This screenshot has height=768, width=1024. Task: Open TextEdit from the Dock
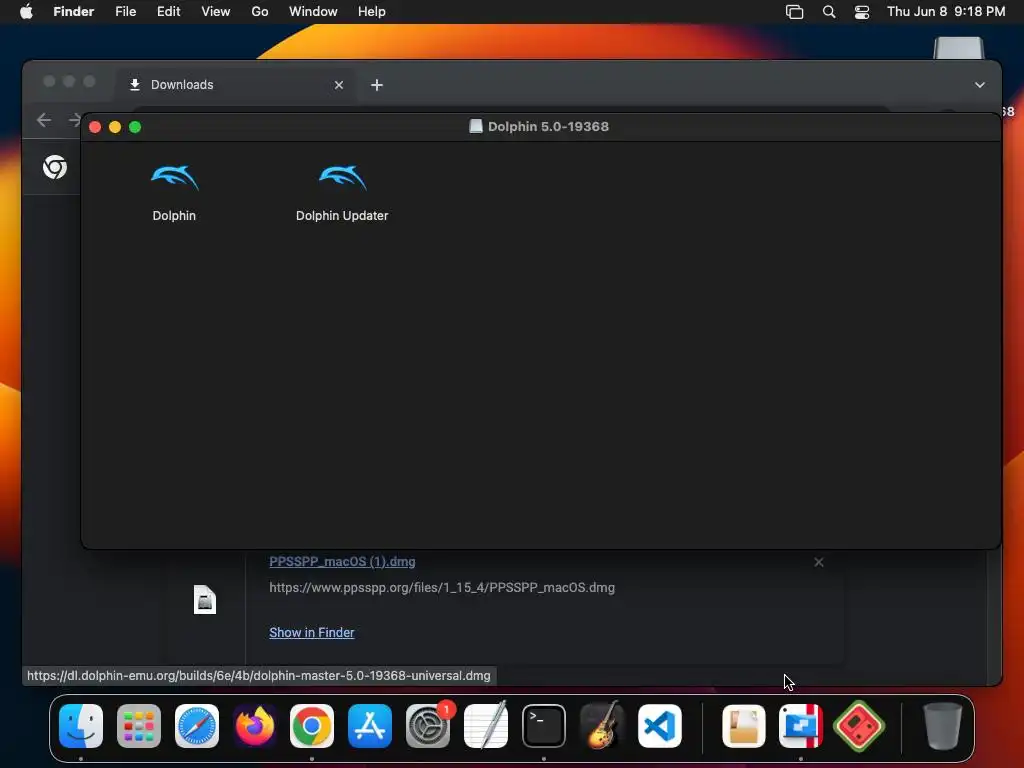point(485,726)
